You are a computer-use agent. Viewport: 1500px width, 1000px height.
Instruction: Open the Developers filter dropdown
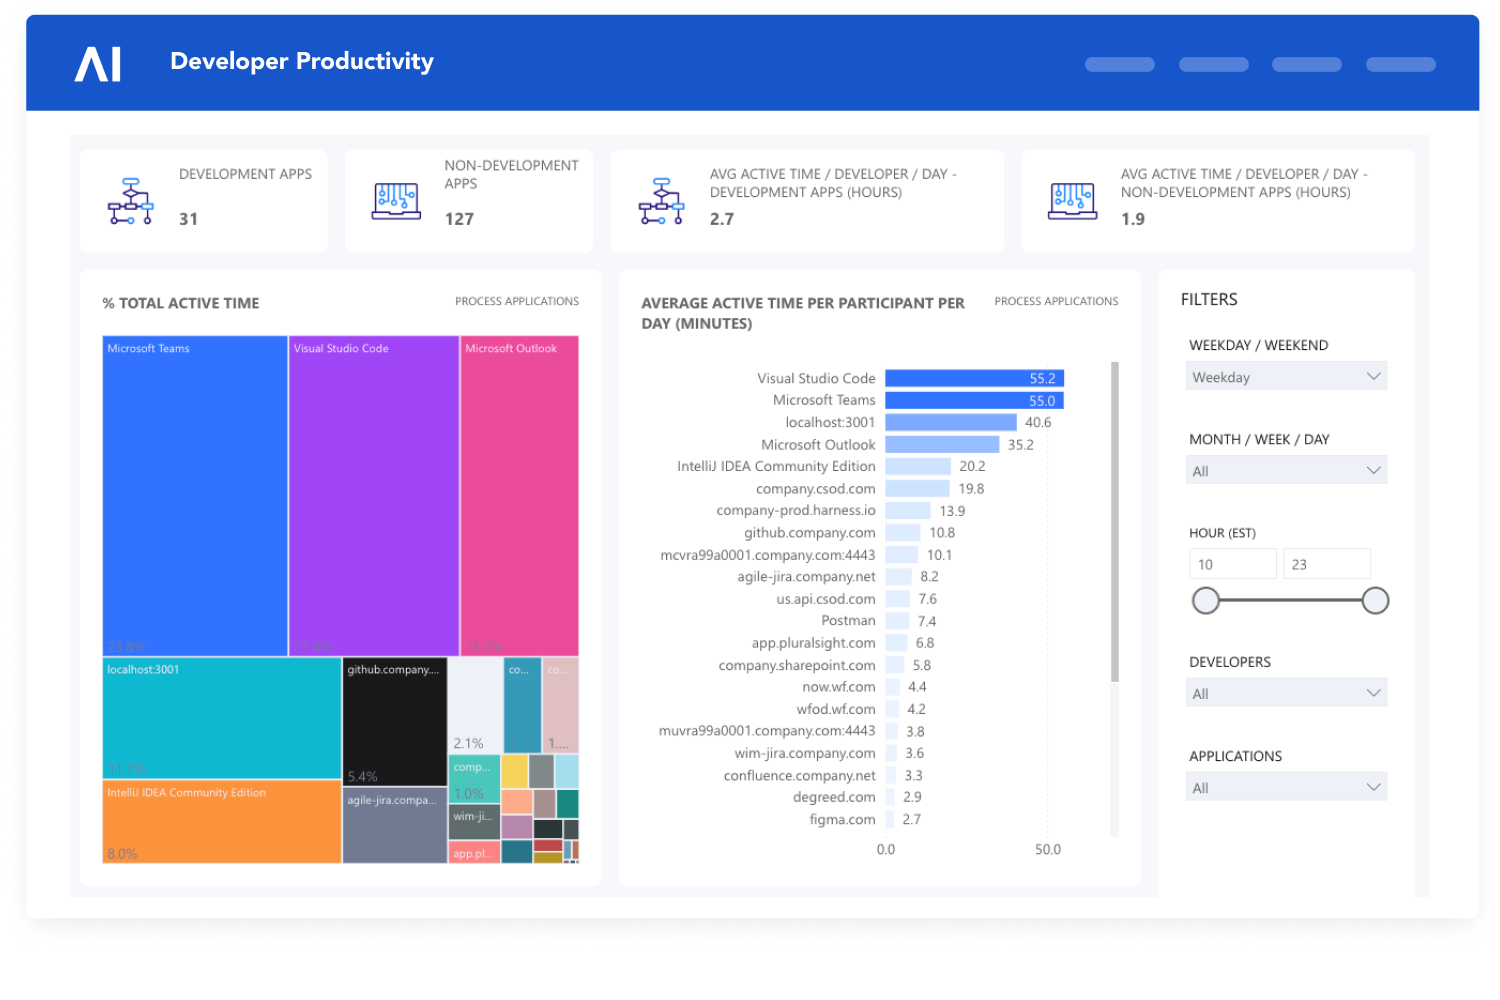tap(1286, 692)
